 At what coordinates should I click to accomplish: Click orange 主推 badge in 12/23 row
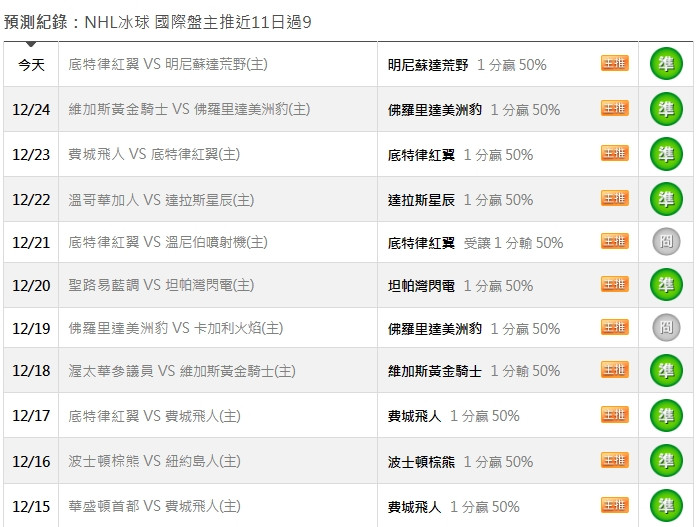615,153
